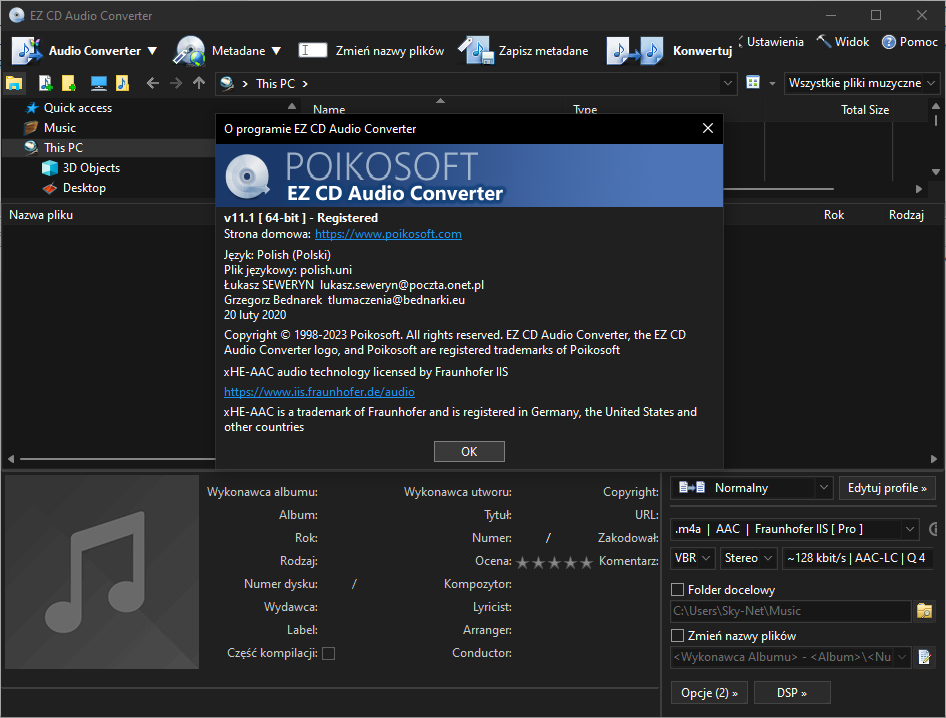This screenshot has width=946, height=718.
Task: Click the add folder icon
Action: tap(69, 83)
